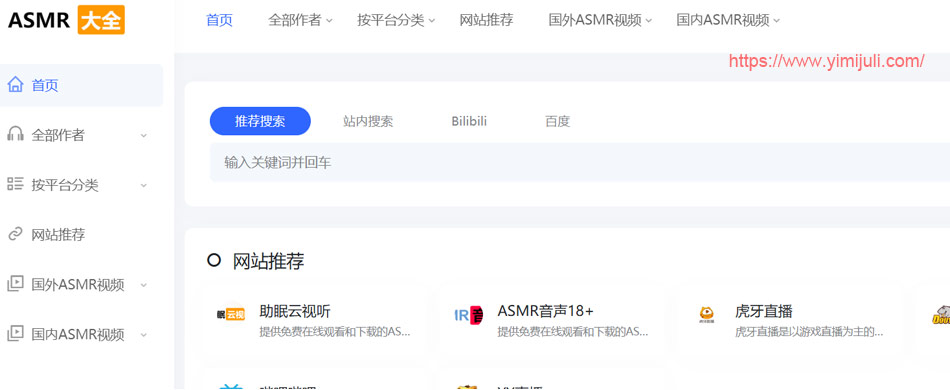The width and height of the screenshot is (950, 390).
Task: Expand sidebar 按平台分类 chevron
Action: (144, 185)
